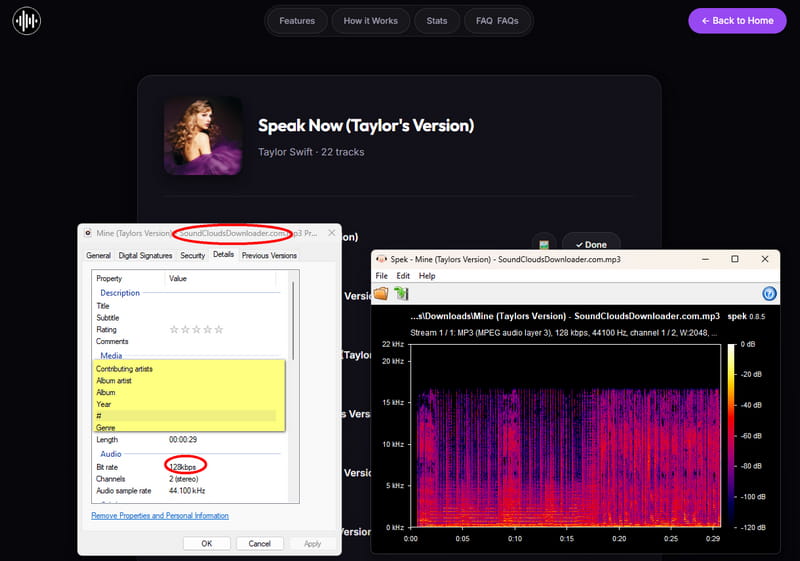
Task: Open the Features nav item
Action: click(x=297, y=21)
